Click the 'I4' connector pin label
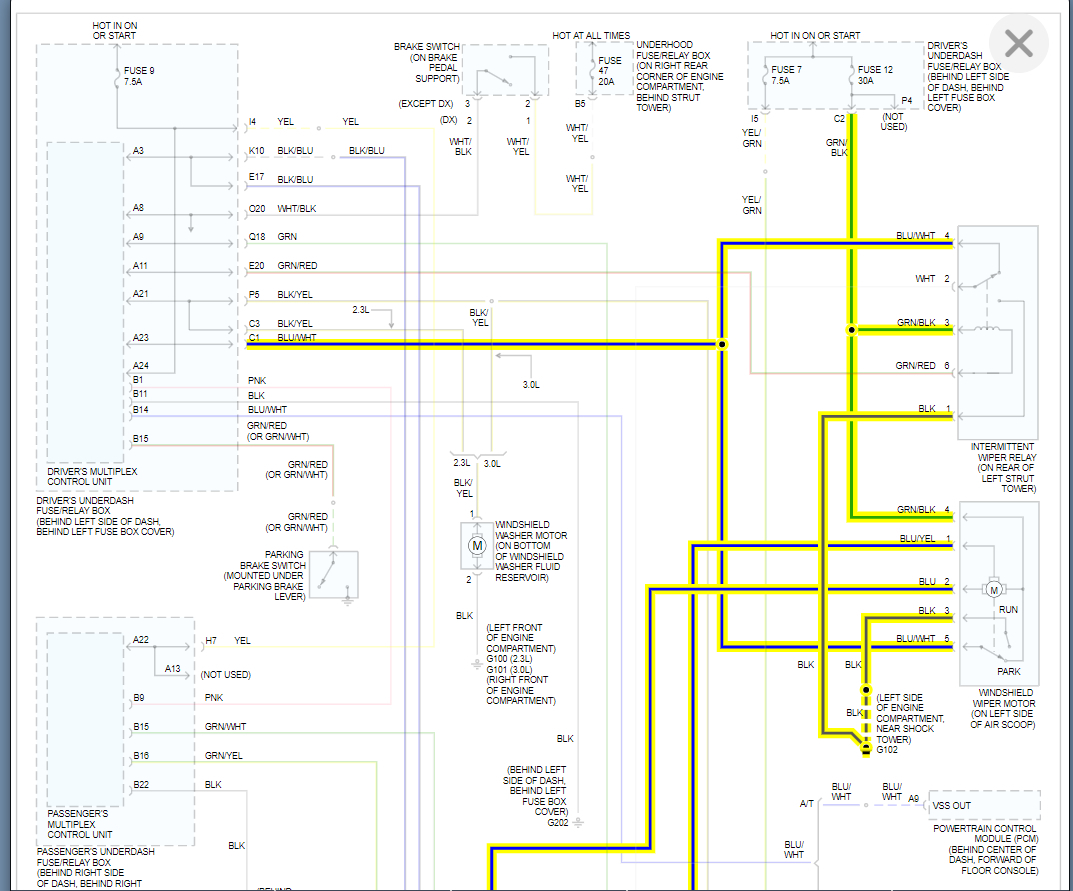The width and height of the screenshot is (1073, 891). pos(253,121)
